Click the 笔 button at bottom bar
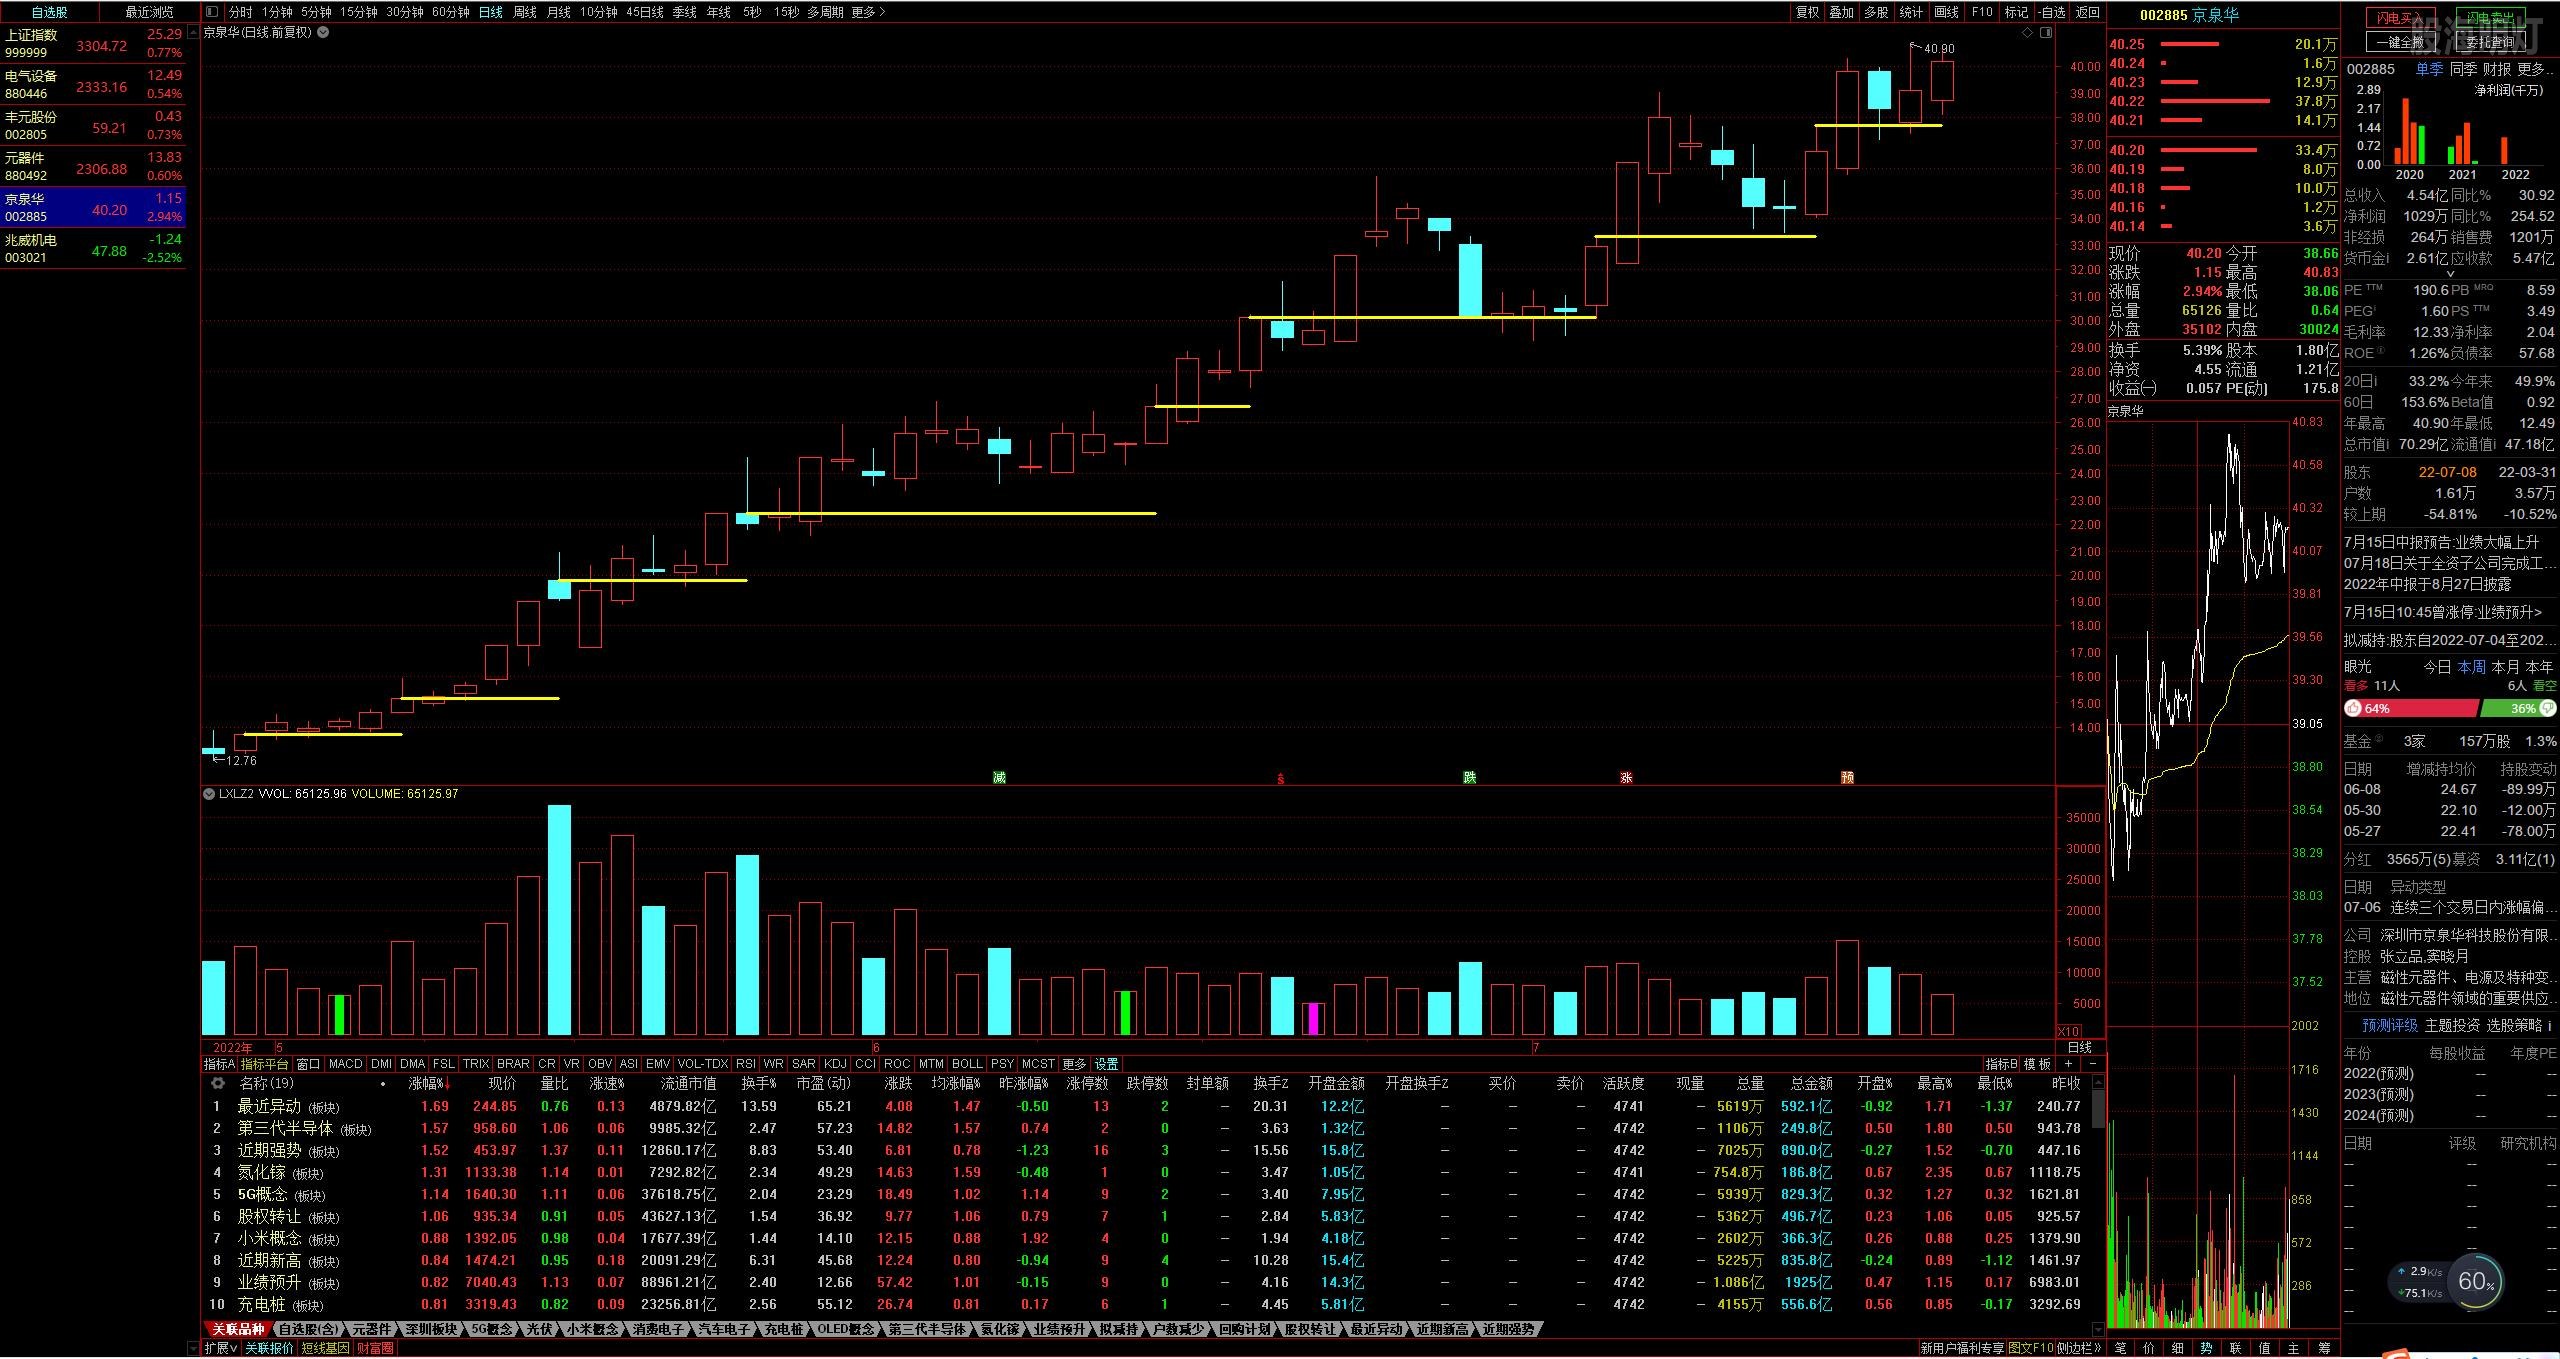 coord(2120,1348)
